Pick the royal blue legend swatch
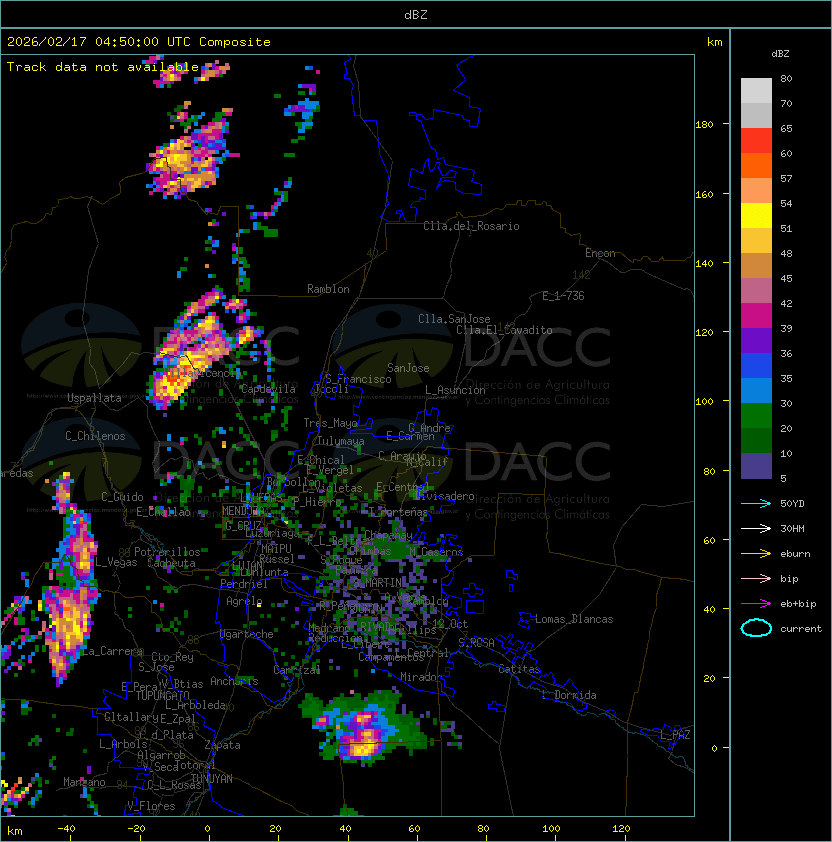 [756, 366]
